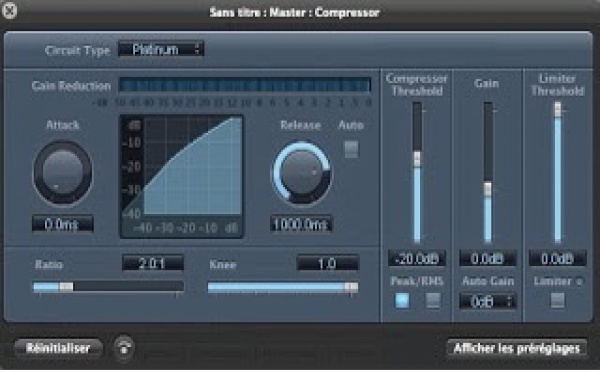
Task: Click the Knee slider handle
Action: tap(351, 287)
